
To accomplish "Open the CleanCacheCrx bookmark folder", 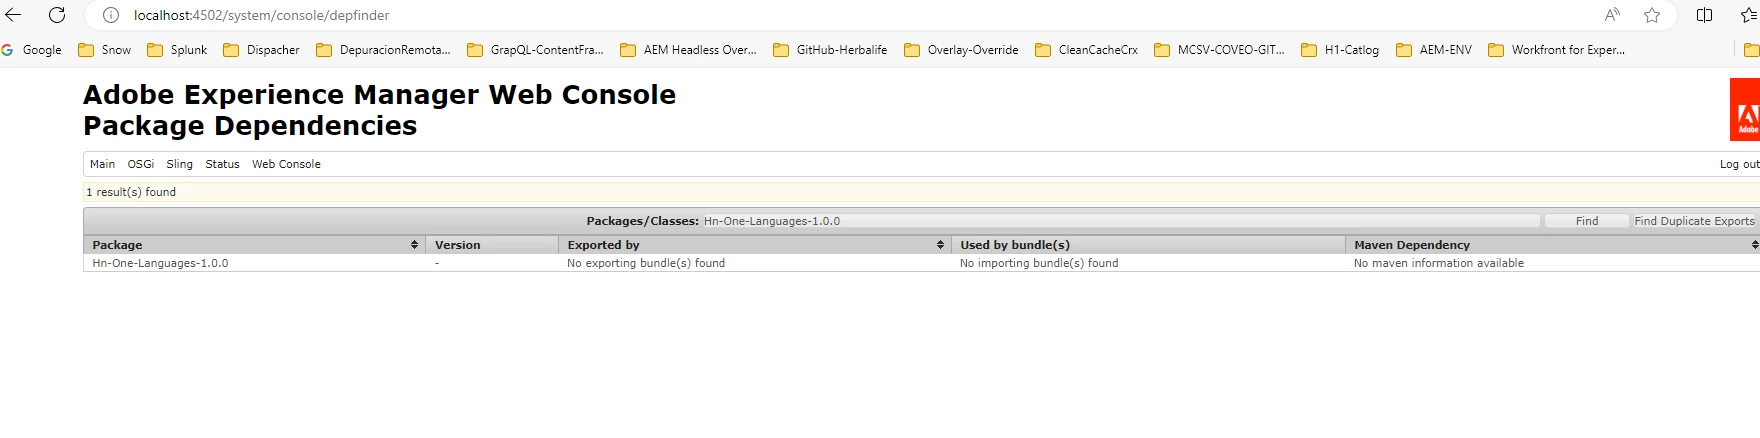I will 1086,50.
